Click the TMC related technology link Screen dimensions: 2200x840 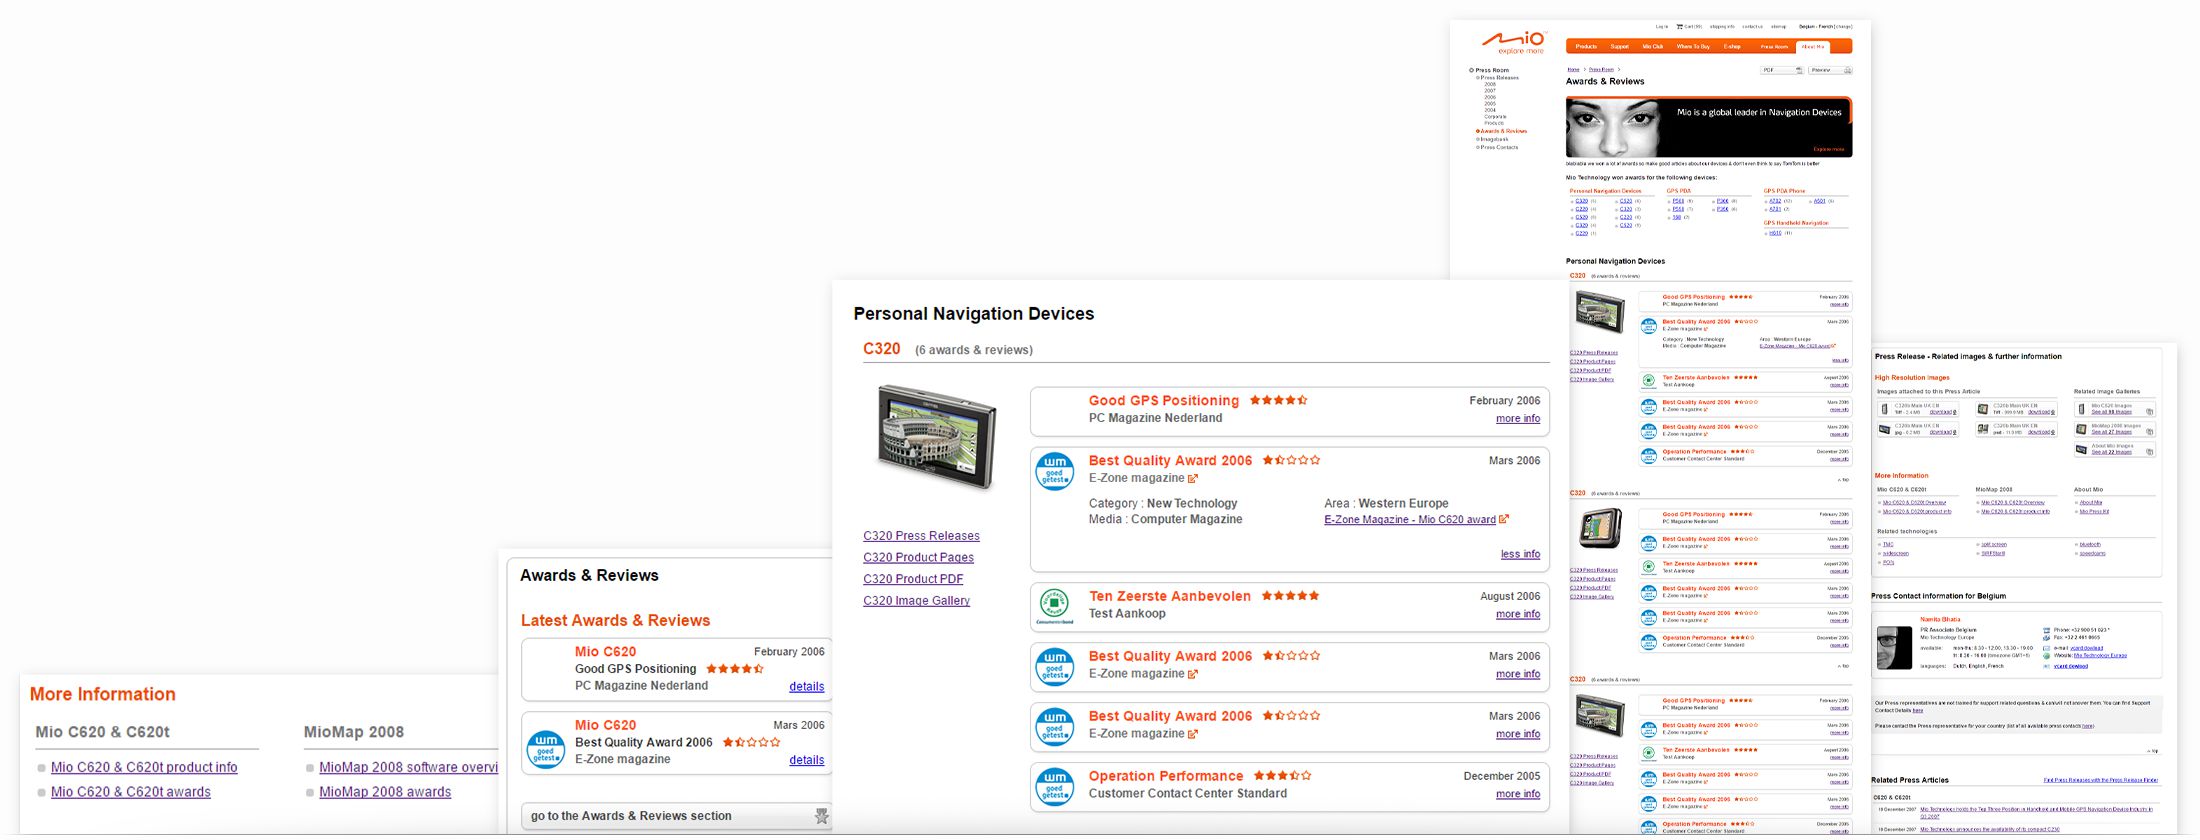click(1888, 545)
